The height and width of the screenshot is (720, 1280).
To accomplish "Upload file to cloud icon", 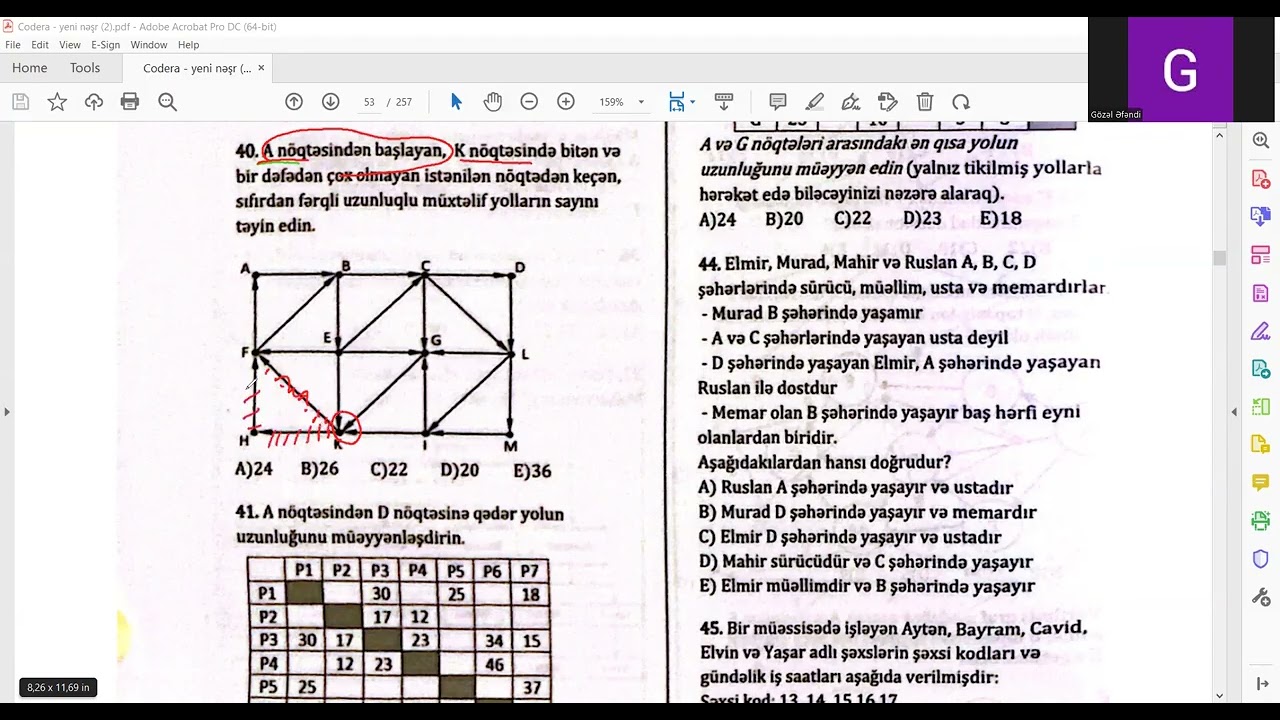I will point(94,101).
